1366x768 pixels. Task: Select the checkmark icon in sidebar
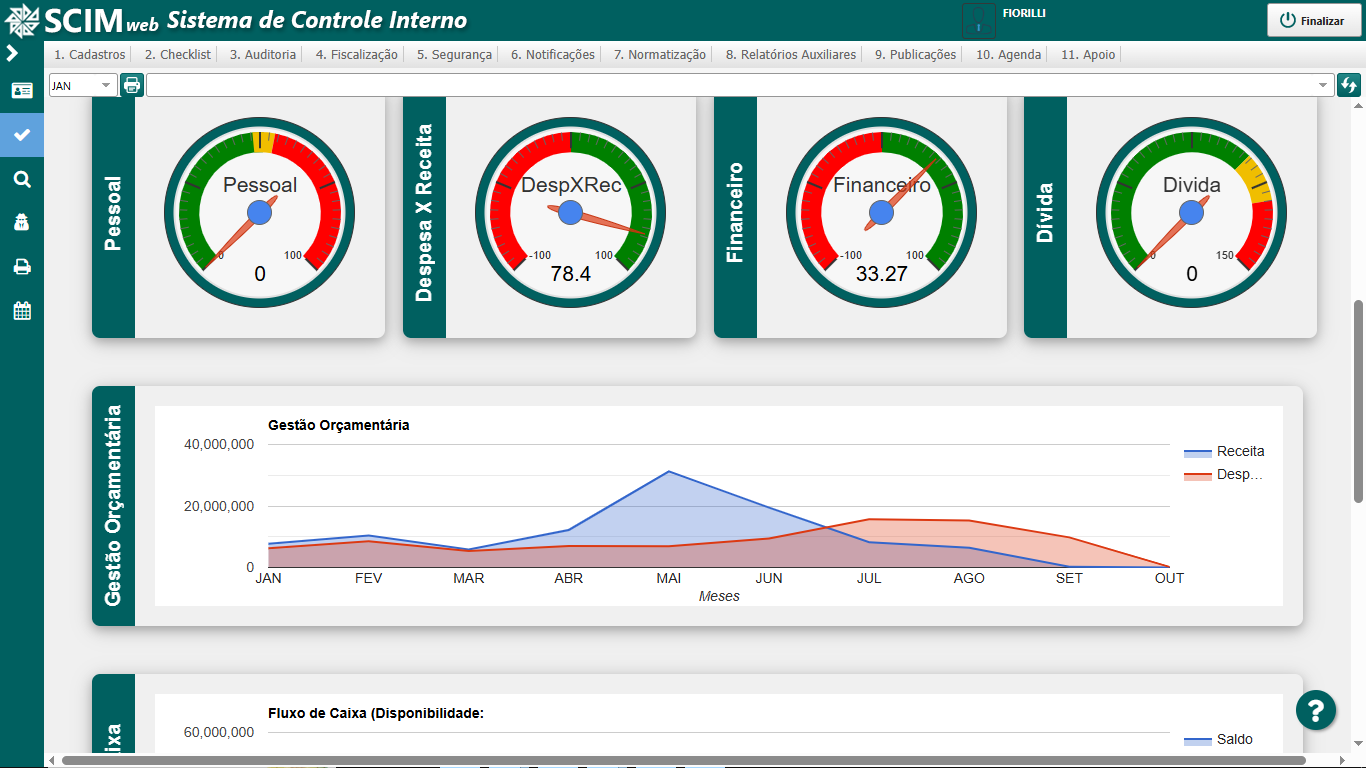click(x=22, y=135)
